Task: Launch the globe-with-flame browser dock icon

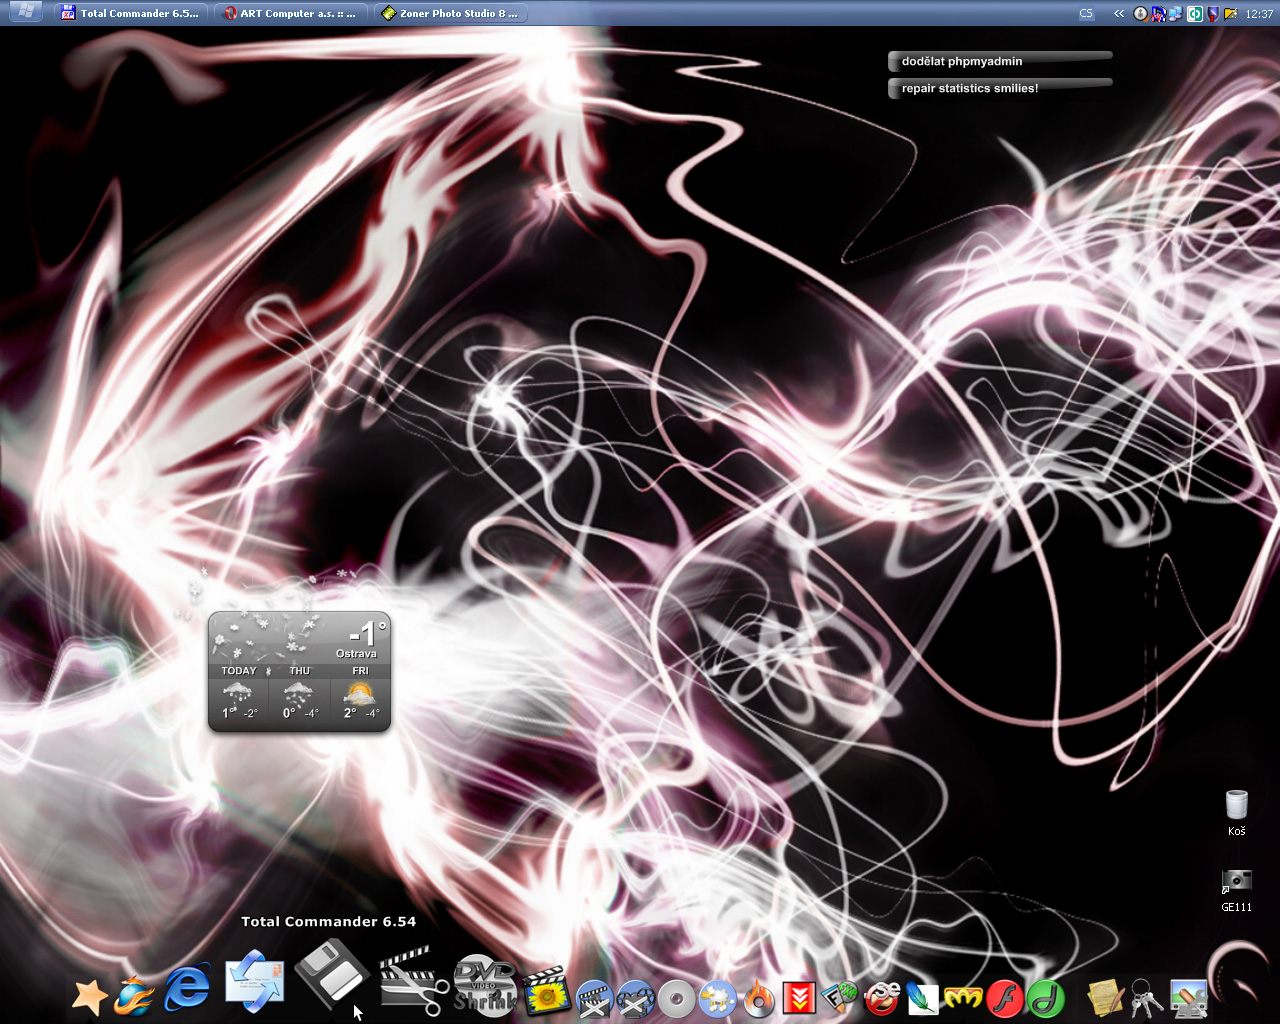Action: click(134, 997)
